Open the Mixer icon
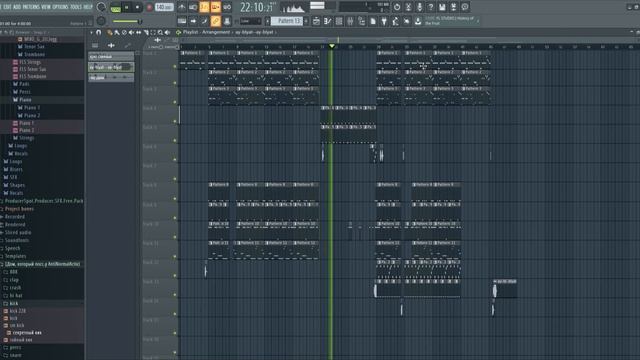Image resolution: width=640 pixels, height=360 pixels. (x=350, y=21)
